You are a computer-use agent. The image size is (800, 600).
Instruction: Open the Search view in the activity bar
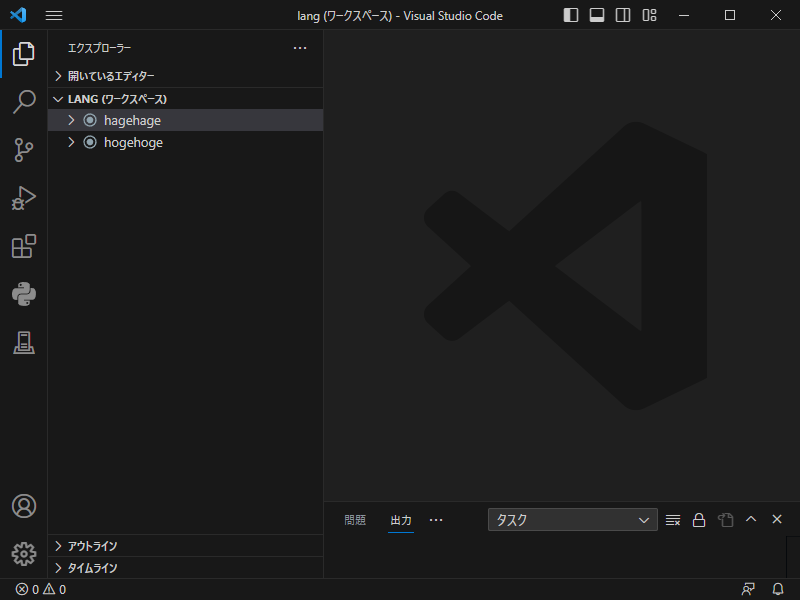click(23, 102)
